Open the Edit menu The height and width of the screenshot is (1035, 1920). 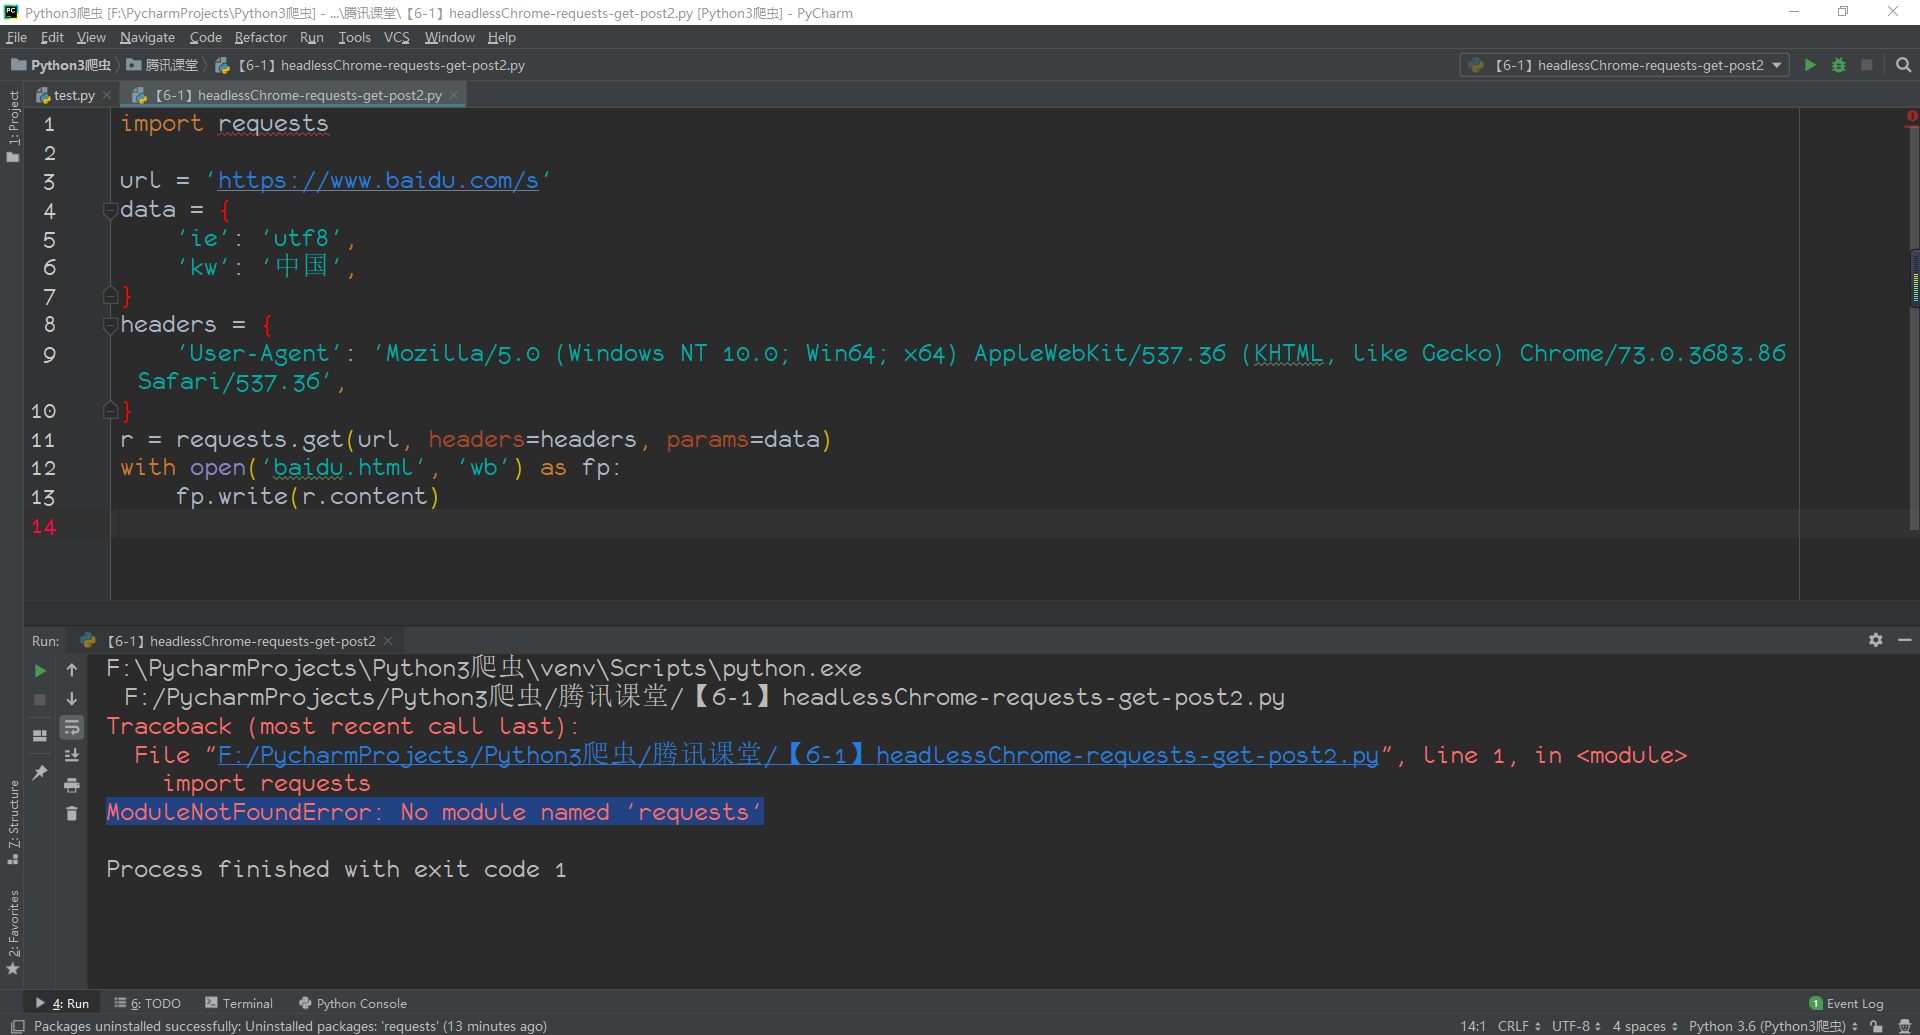click(52, 37)
